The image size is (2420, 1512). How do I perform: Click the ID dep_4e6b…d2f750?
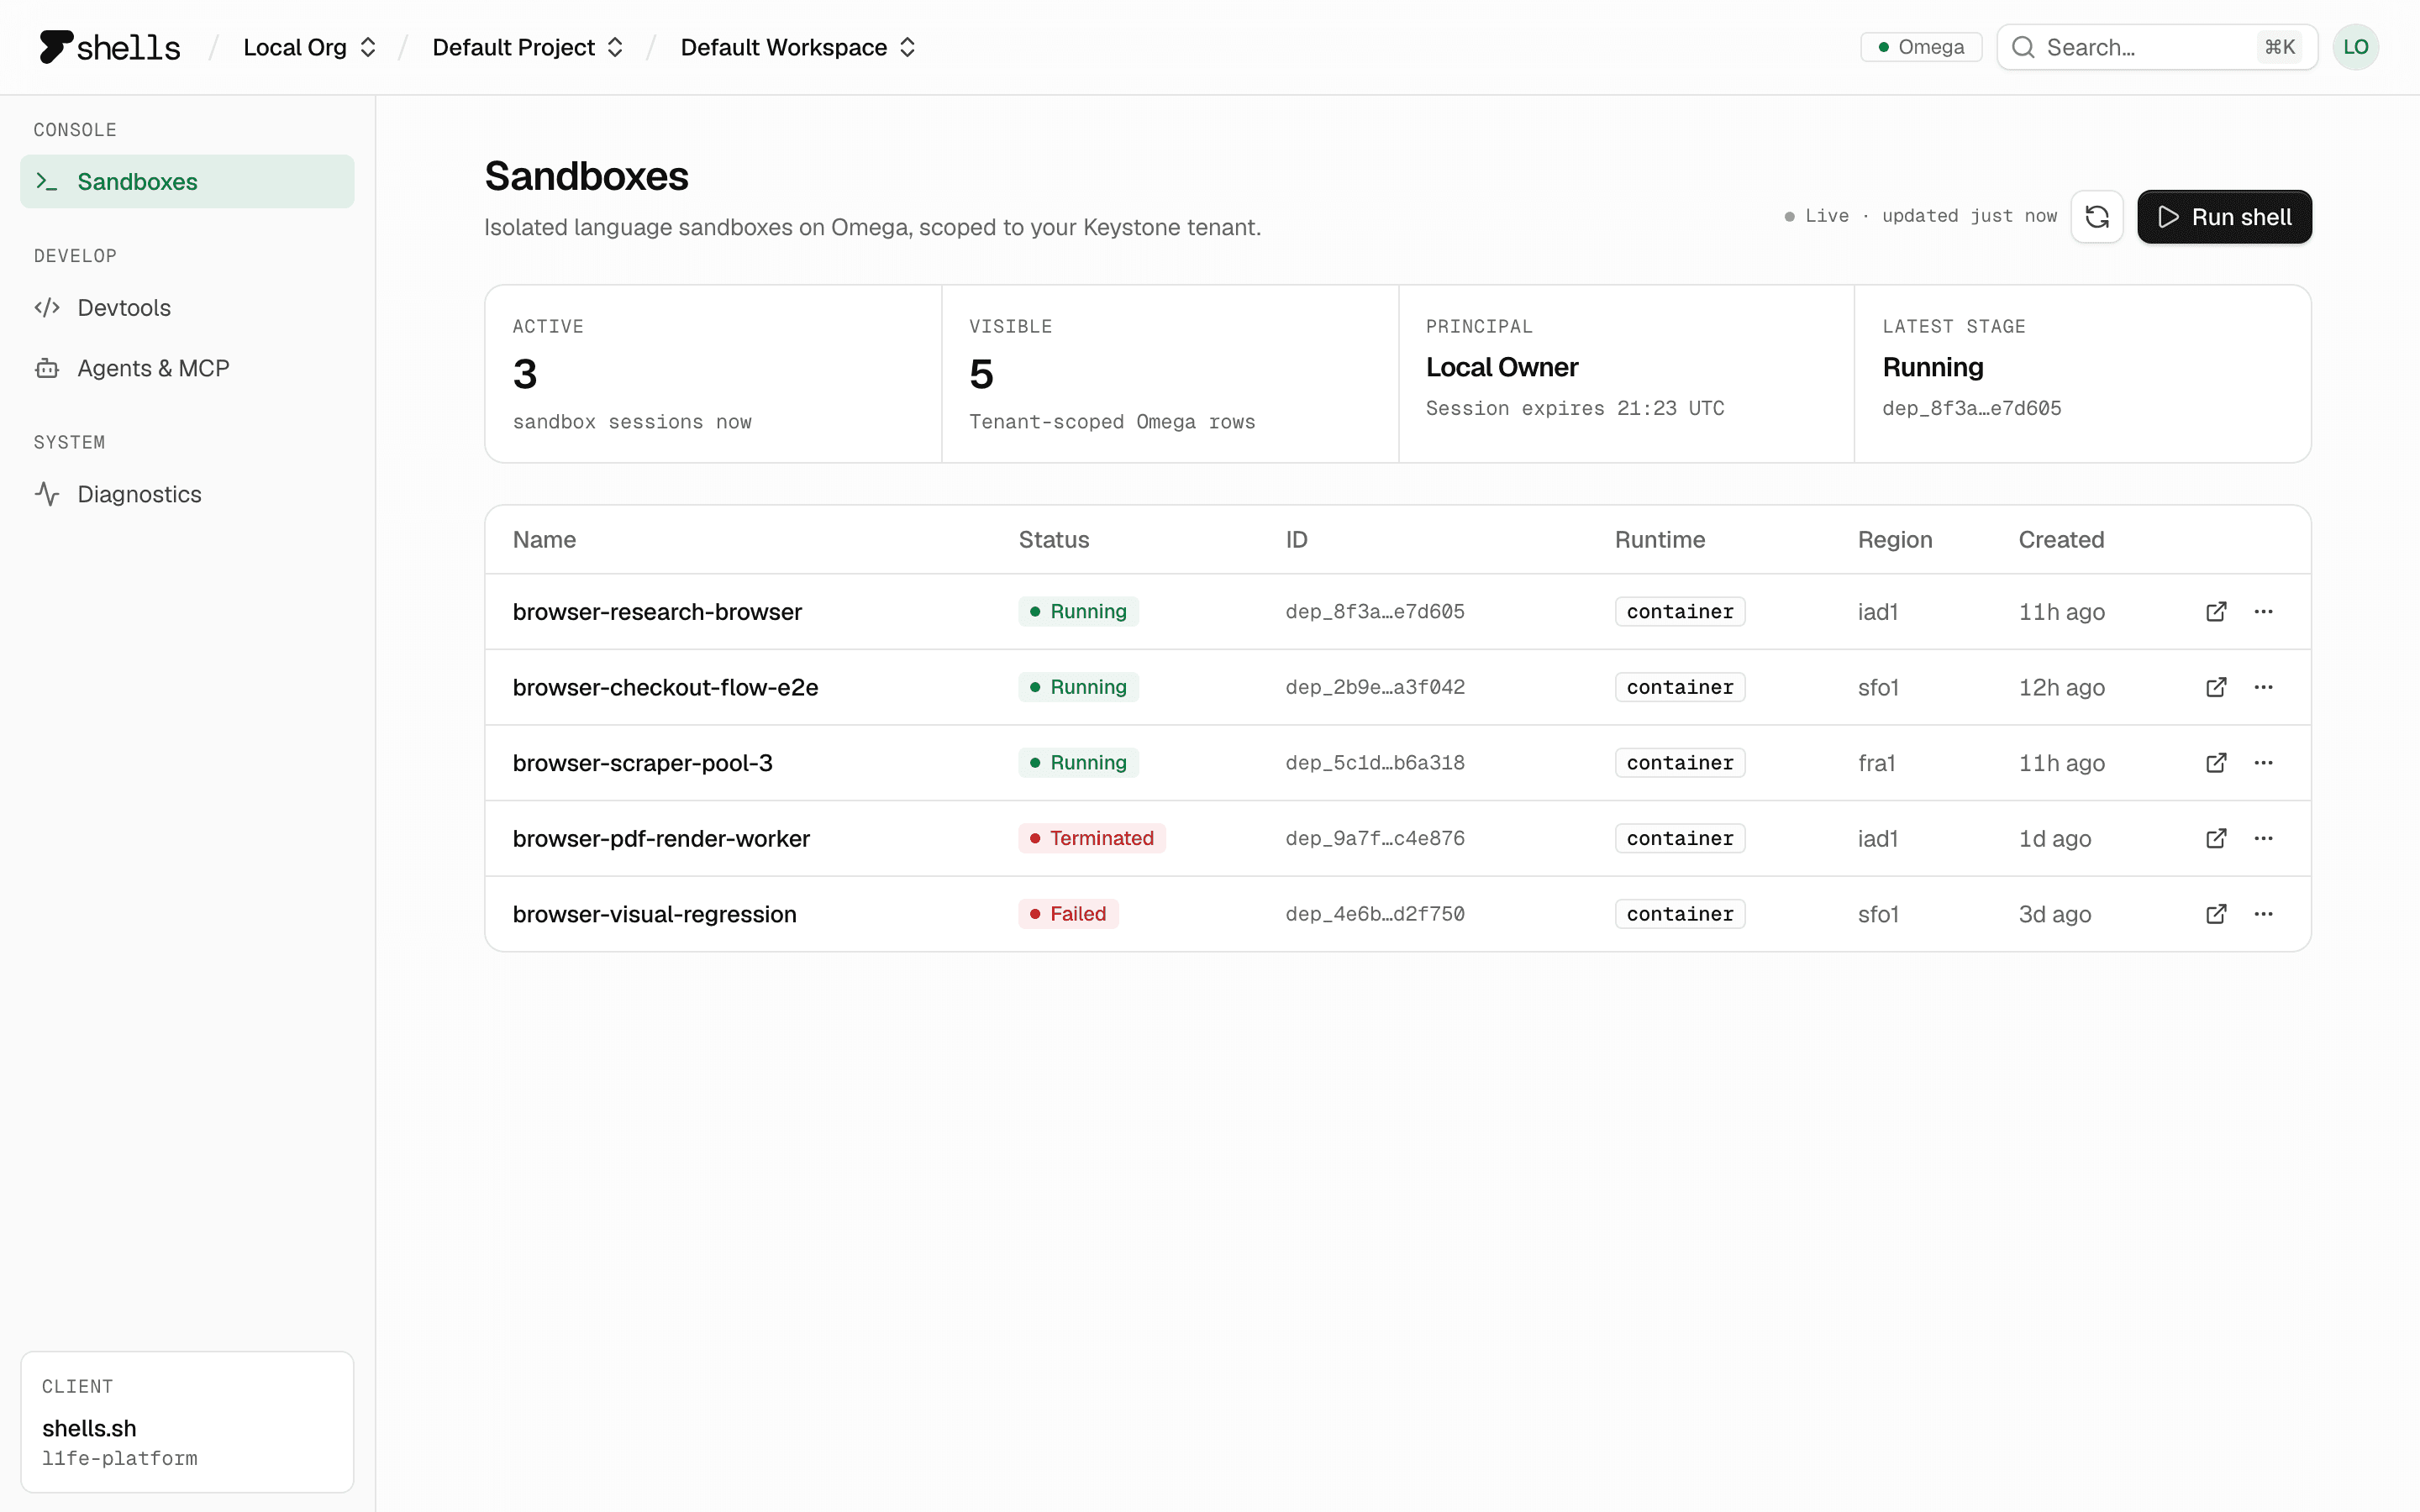click(1375, 914)
